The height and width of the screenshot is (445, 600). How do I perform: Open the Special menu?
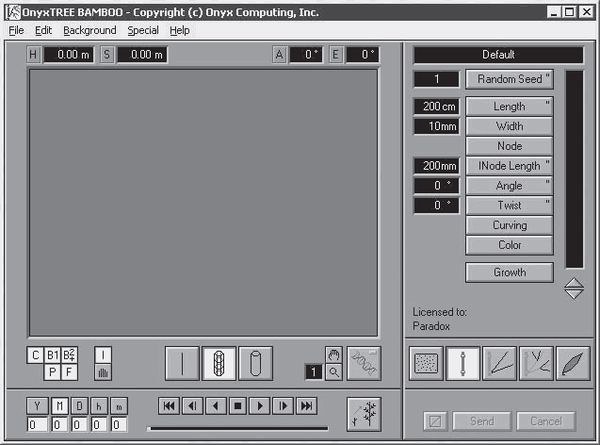[143, 30]
